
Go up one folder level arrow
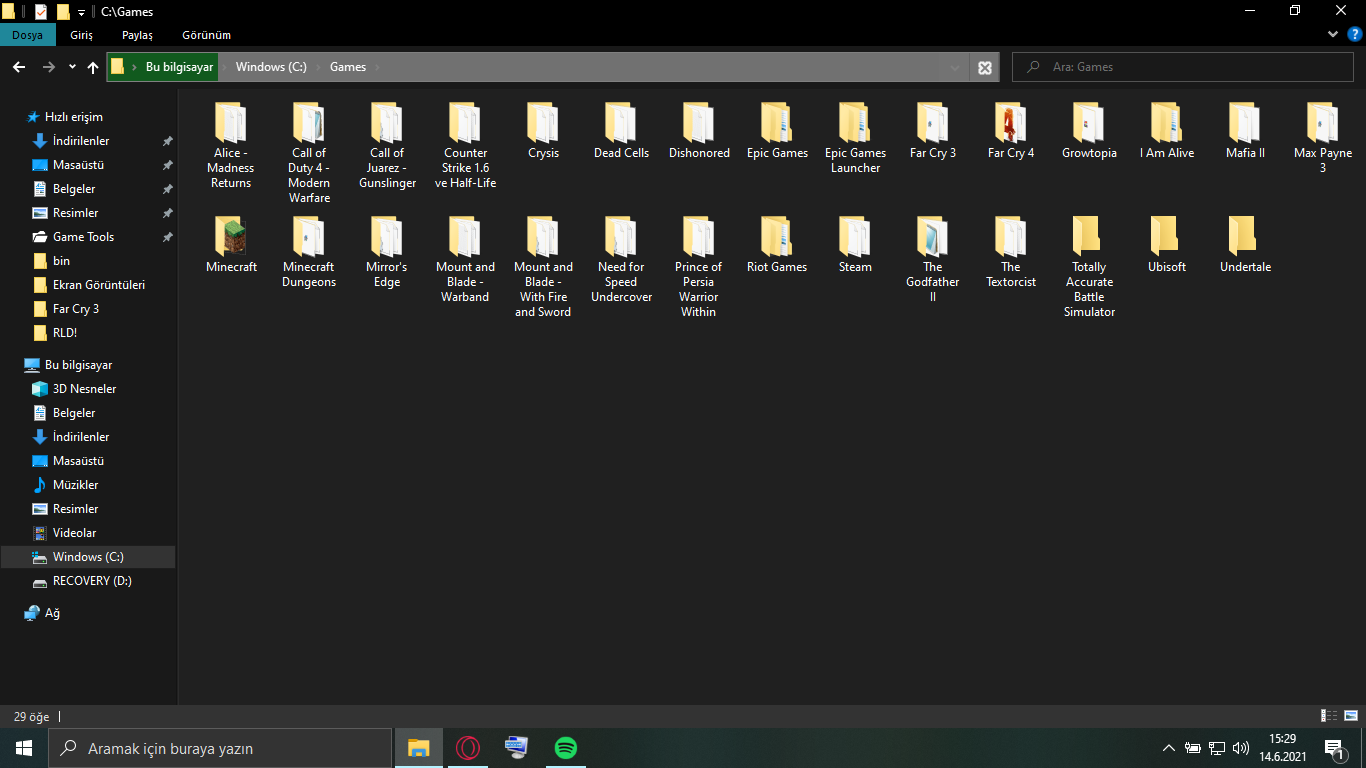(93, 67)
